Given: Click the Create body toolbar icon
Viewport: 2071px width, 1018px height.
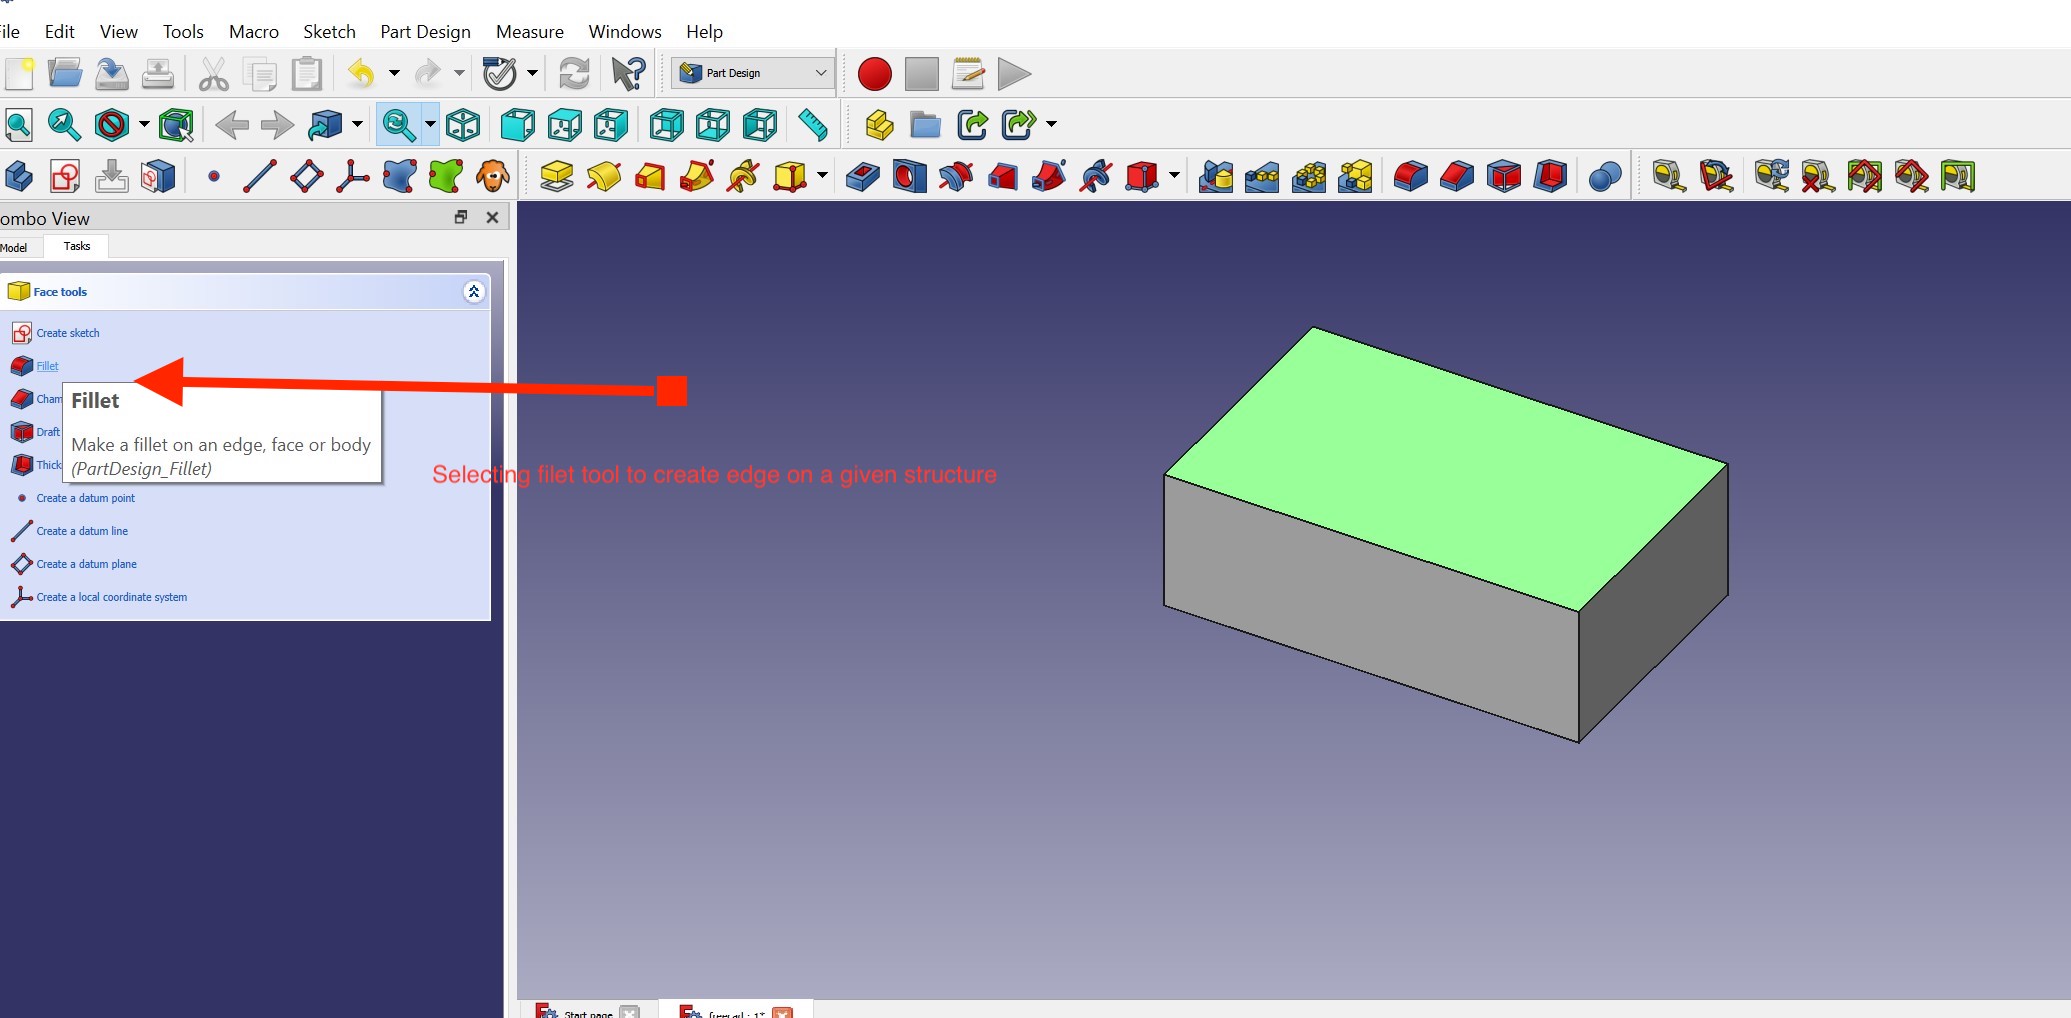Looking at the screenshot, I should point(19,177).
